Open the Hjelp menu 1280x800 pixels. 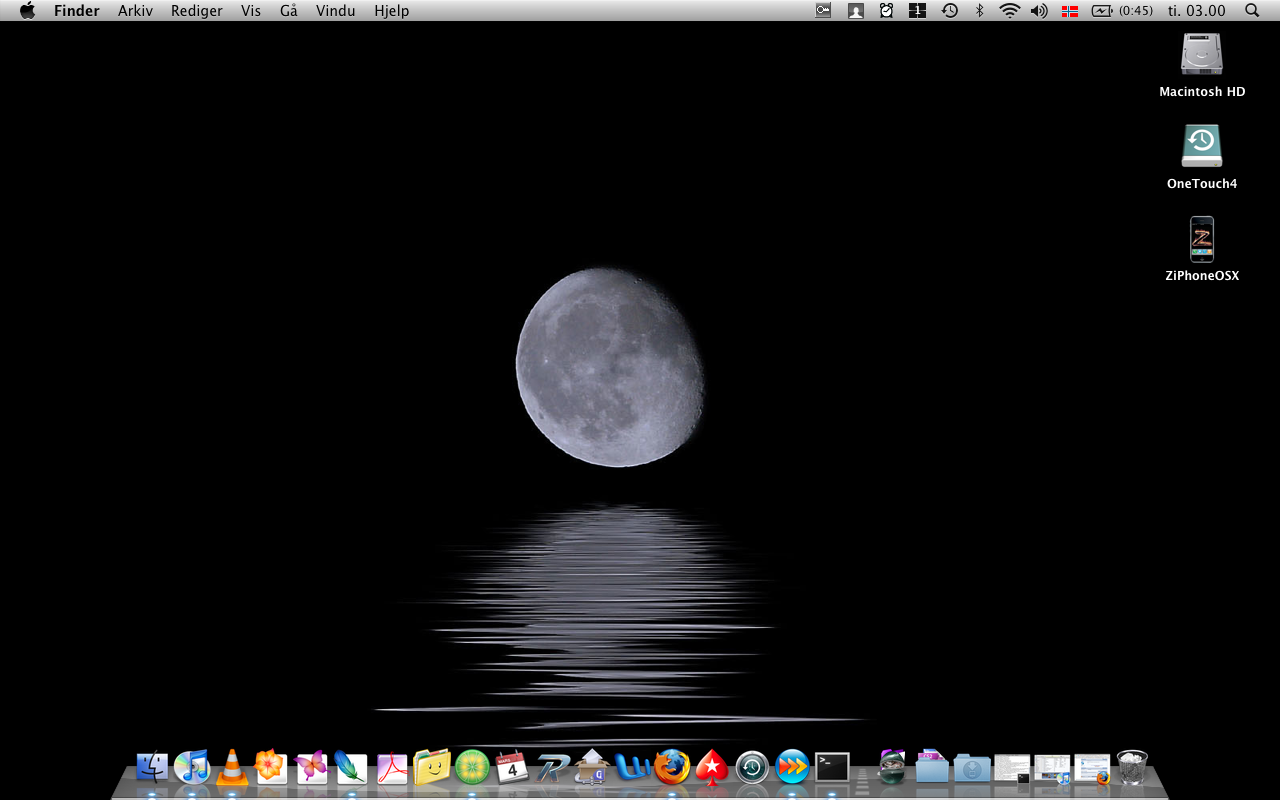[391, 11]
